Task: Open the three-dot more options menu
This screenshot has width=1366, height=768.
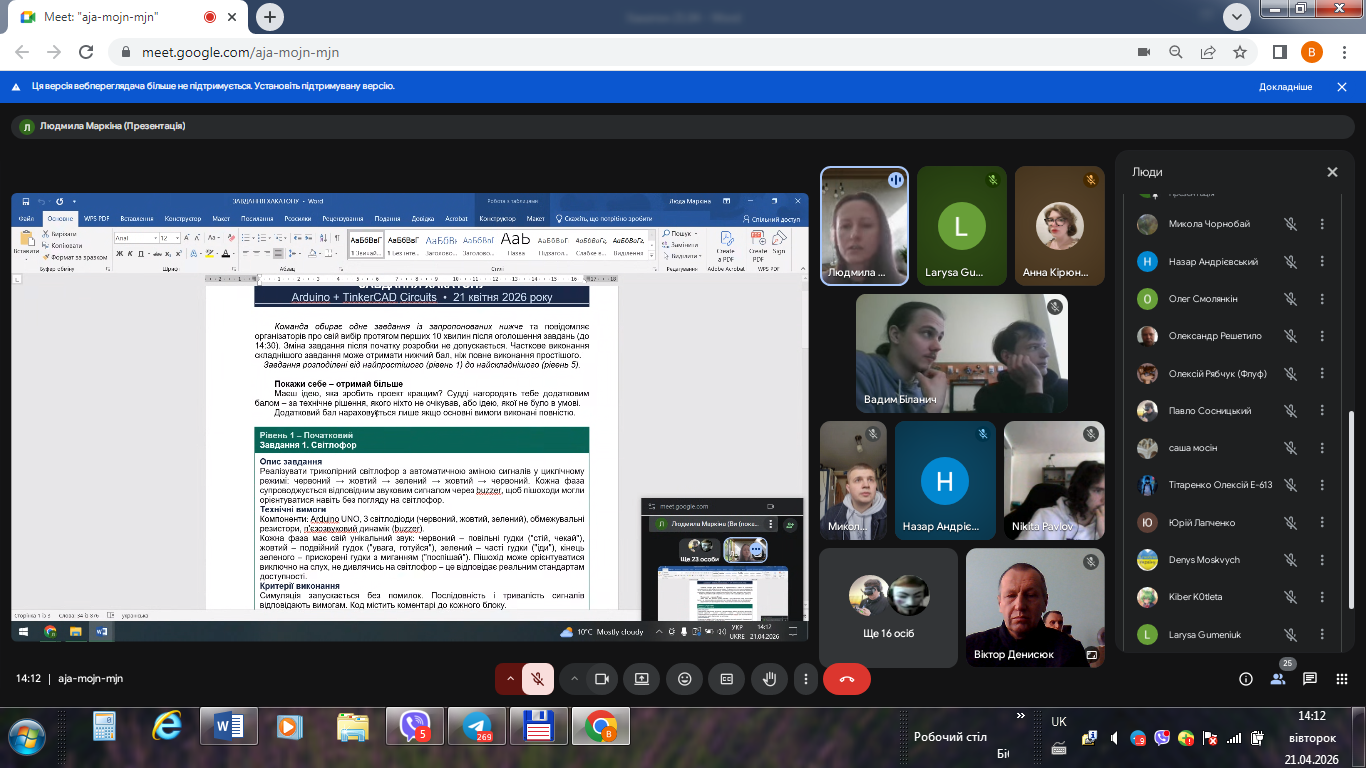Action: (x=806, y=679)
